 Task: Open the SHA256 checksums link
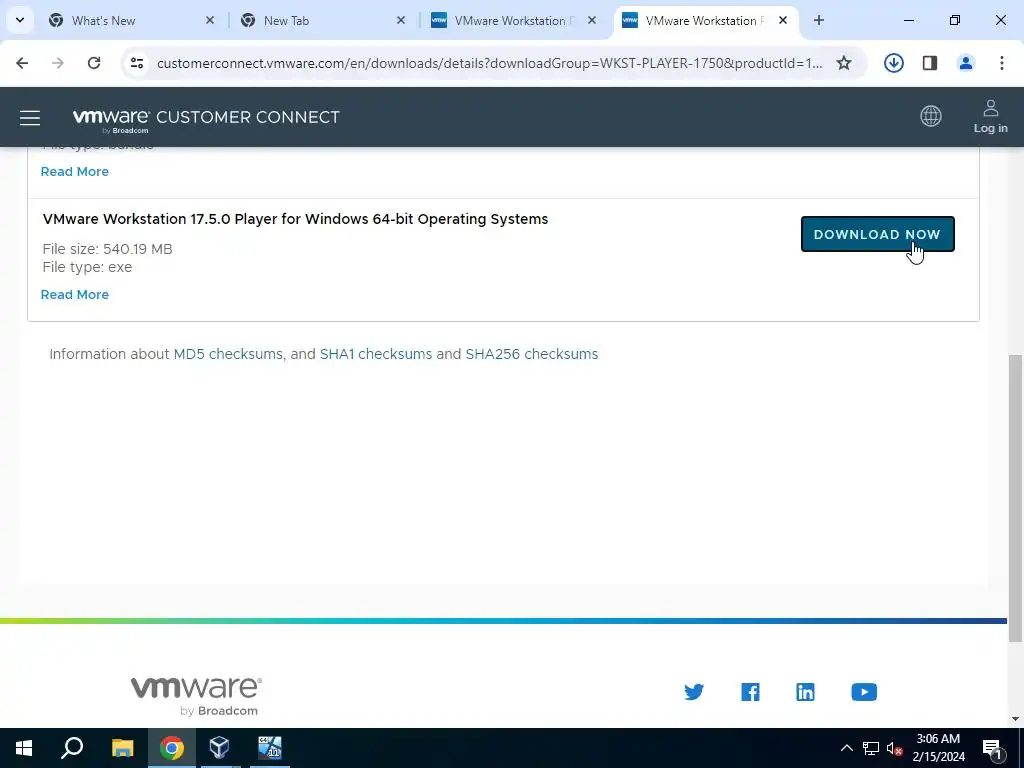click(532, 354)
